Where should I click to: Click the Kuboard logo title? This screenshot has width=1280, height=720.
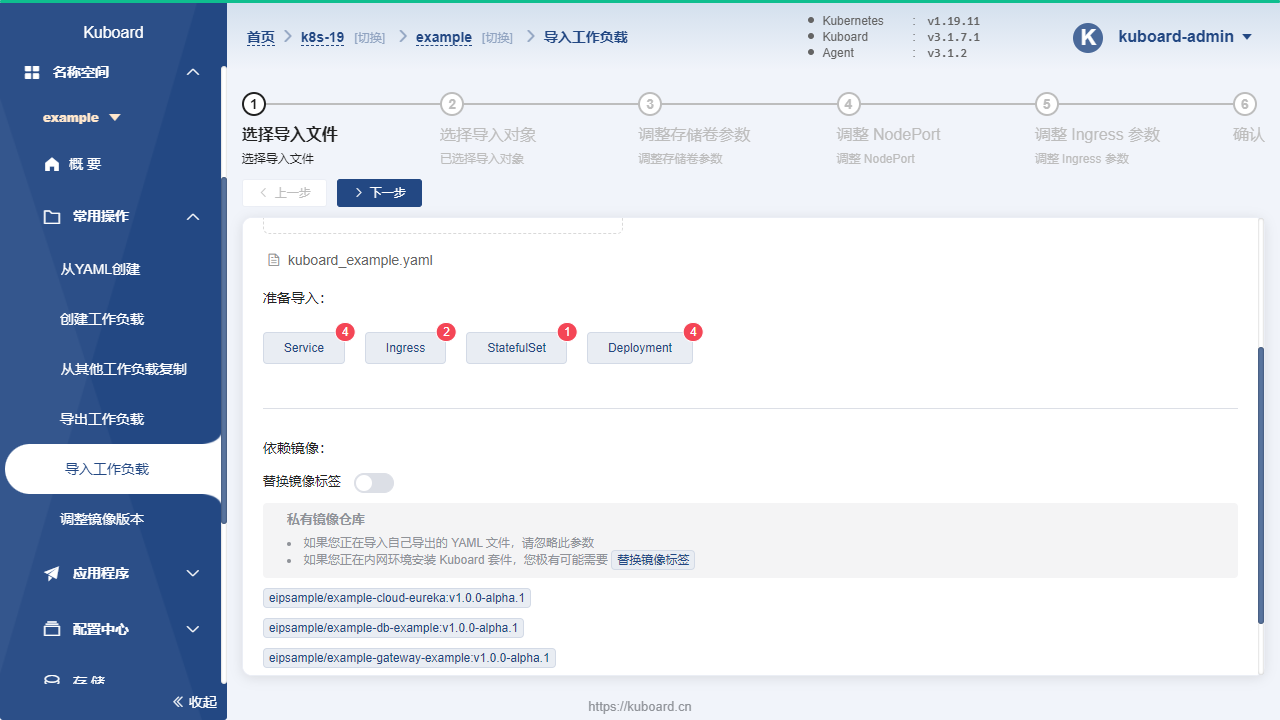coord(113,32)
